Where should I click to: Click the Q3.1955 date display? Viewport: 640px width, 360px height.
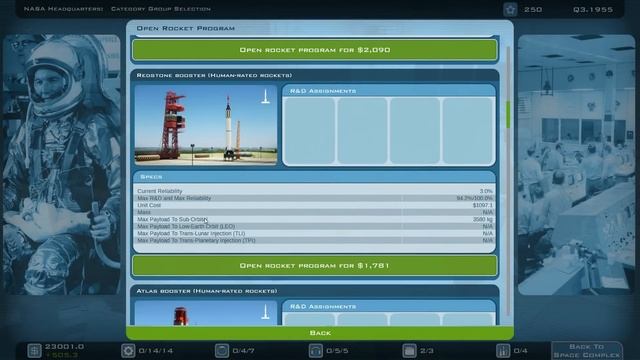coord(593,9)
